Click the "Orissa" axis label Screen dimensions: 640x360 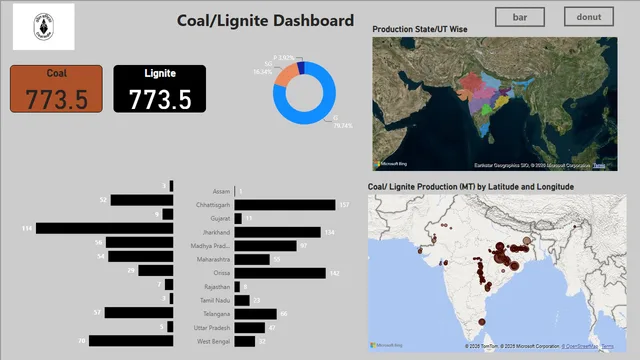[x=222, y=273]
